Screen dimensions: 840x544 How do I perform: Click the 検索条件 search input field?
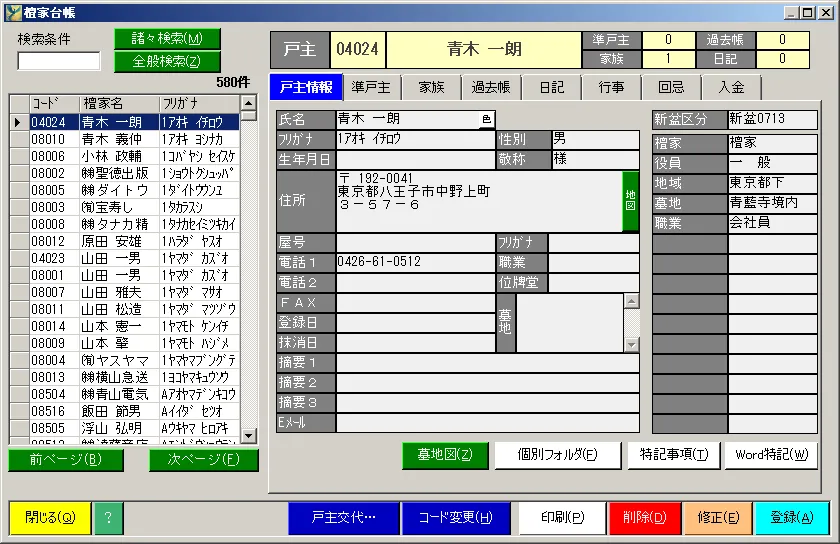click(59, 61)
